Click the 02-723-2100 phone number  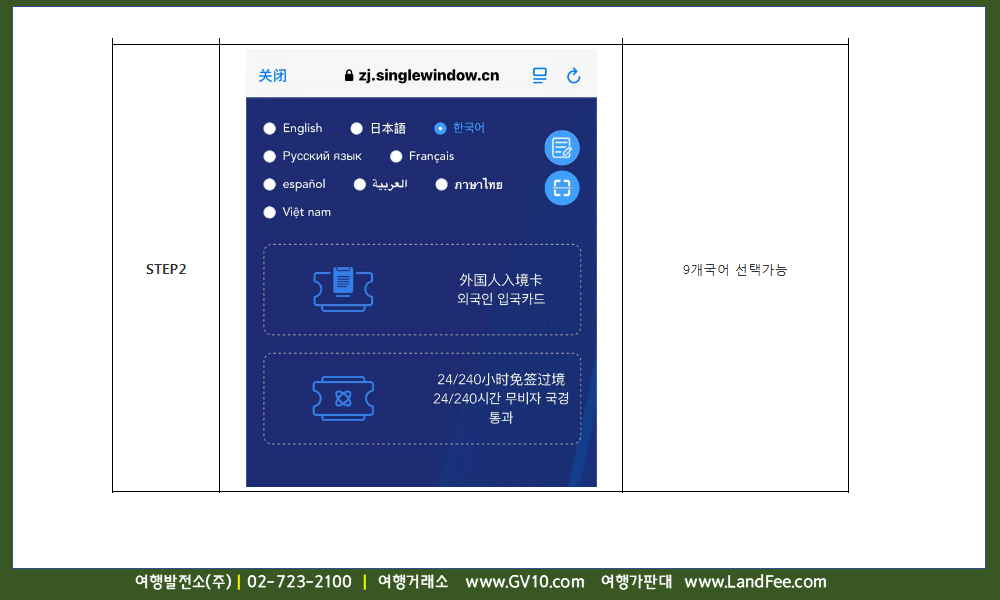[x=299, y=582]
